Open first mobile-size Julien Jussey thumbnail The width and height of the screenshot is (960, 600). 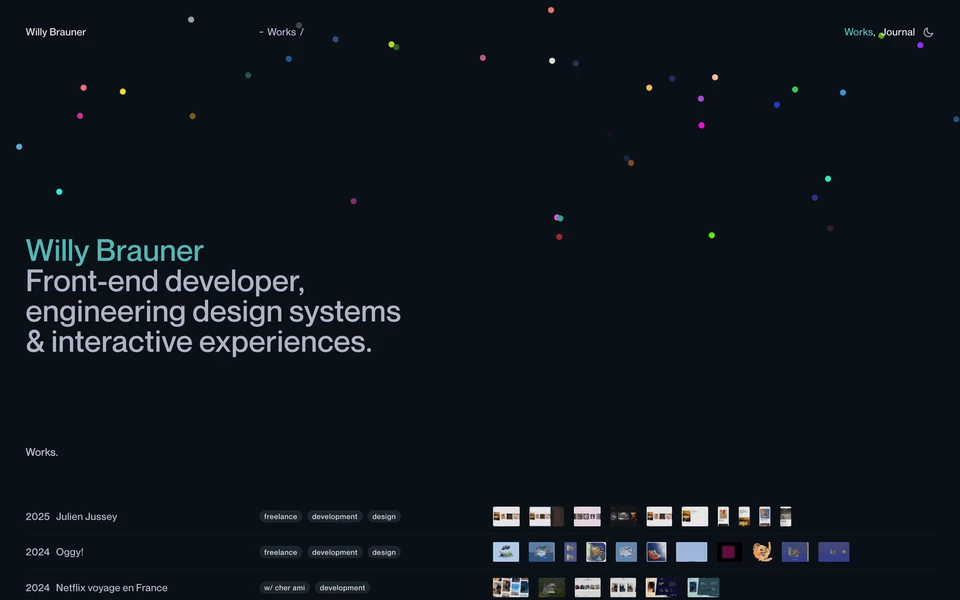pos(723,516)
